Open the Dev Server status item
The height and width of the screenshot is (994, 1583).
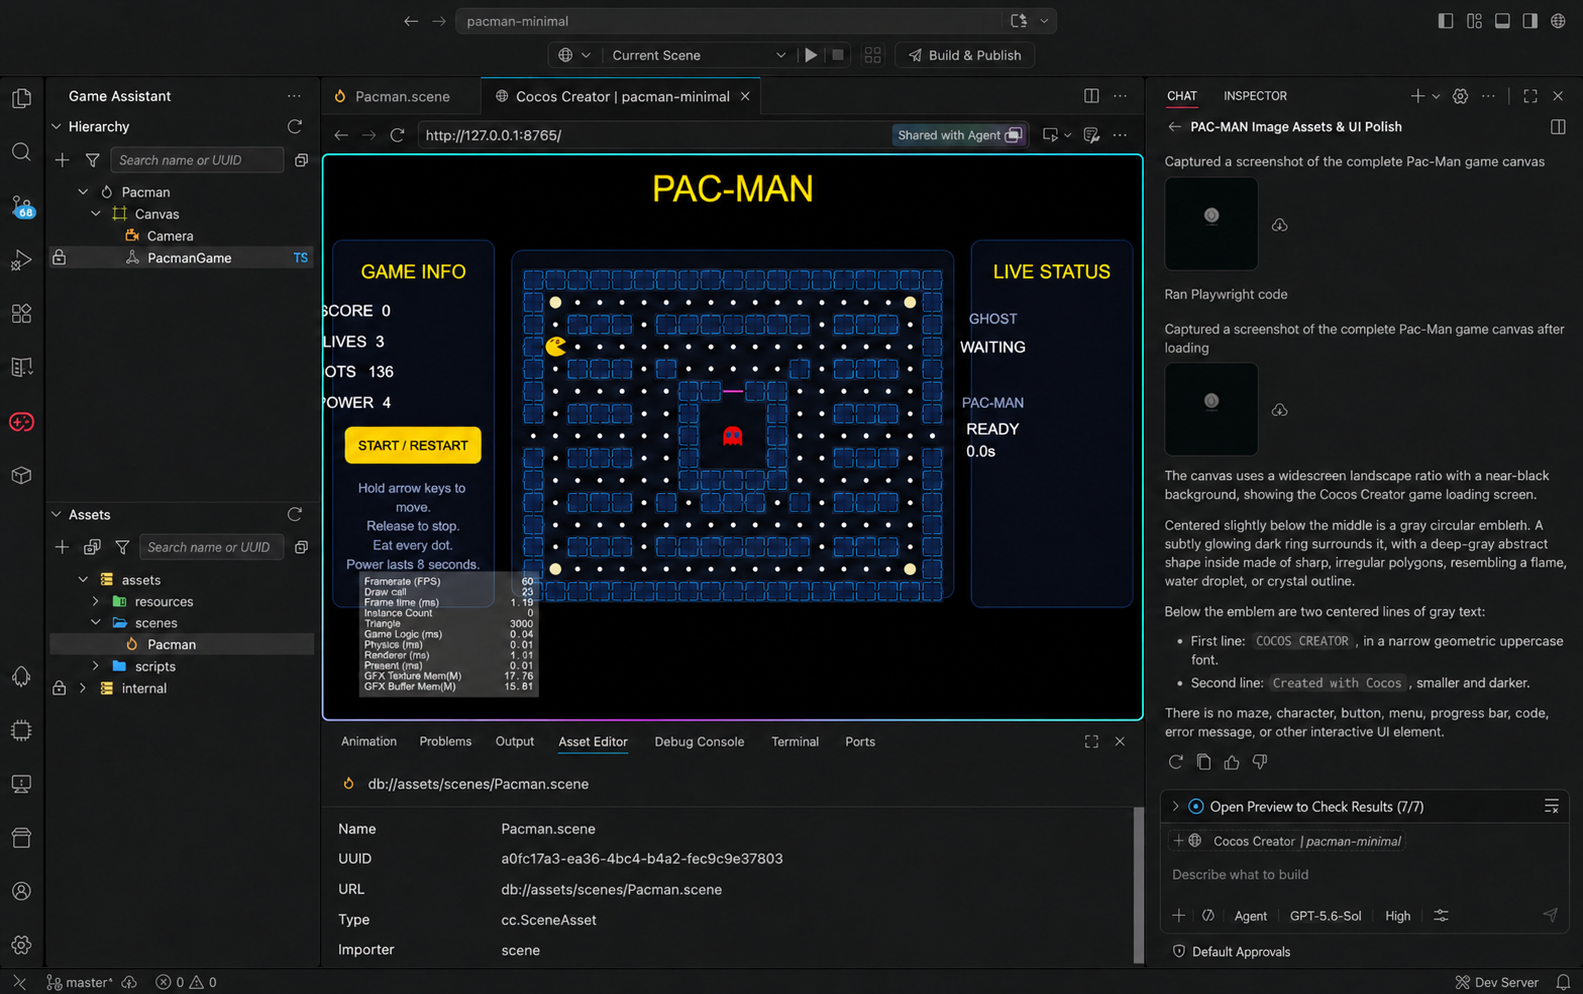(x=1496, y=982)
